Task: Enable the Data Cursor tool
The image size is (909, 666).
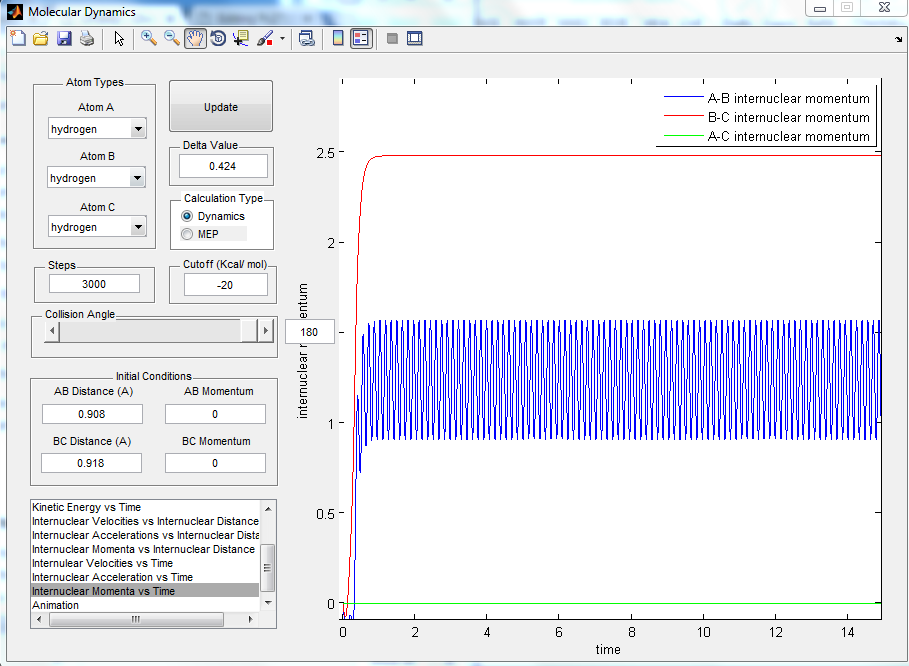Action: pyautogui.click(x=241, y=39)
